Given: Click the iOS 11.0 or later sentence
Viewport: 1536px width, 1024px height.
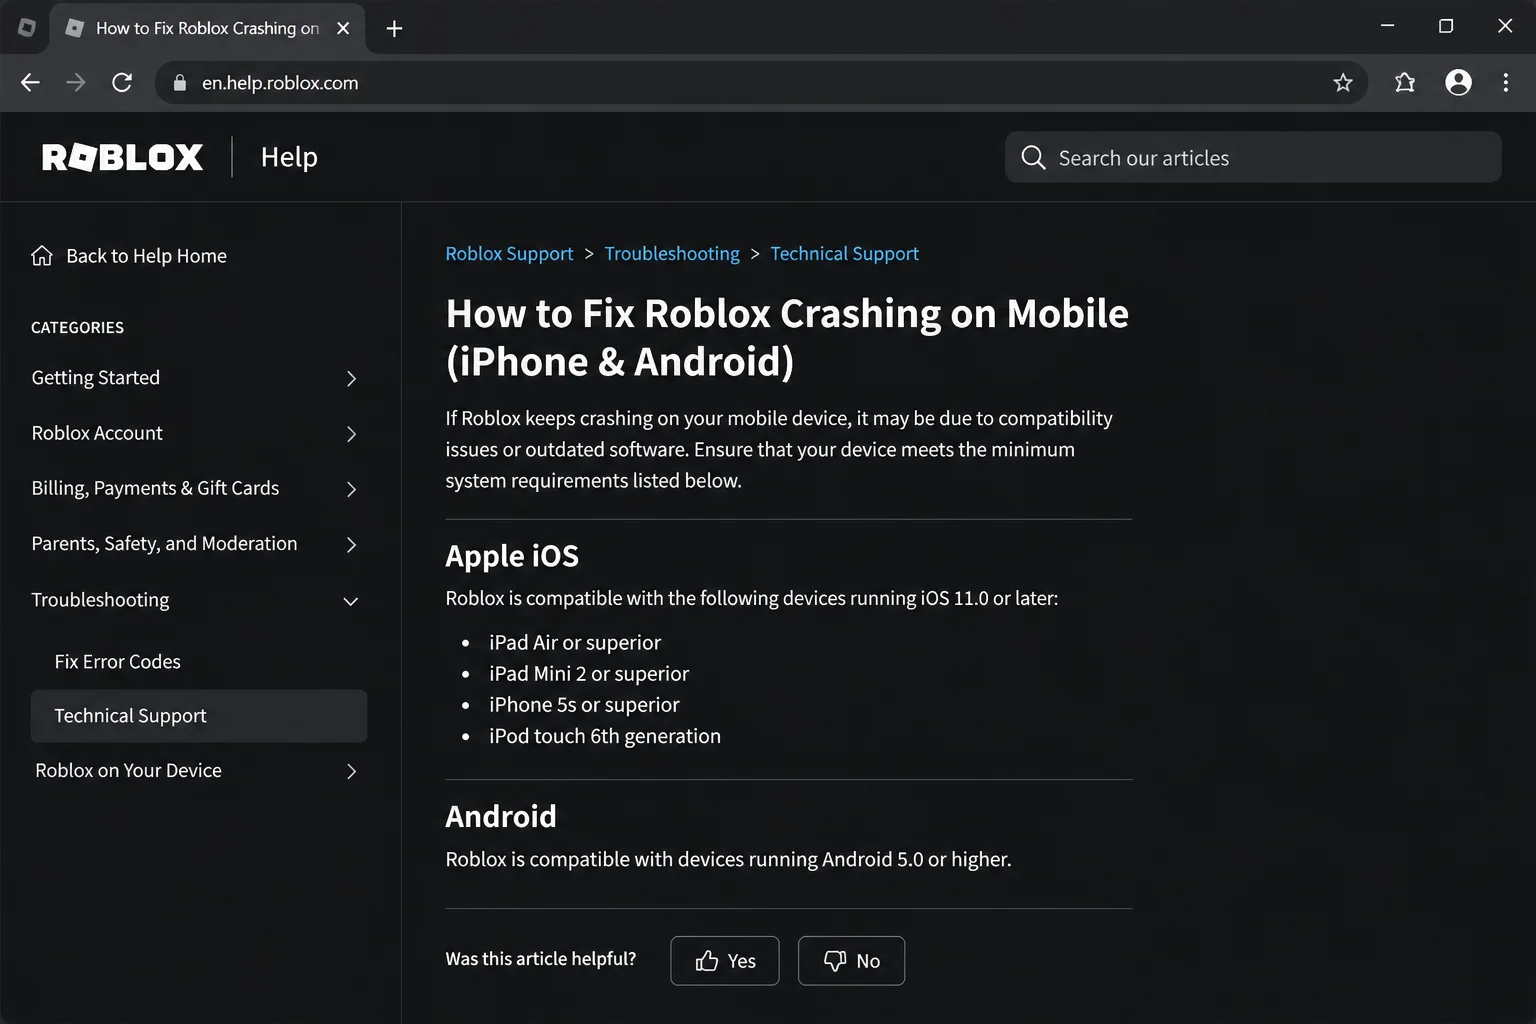Looking at the screenshot, I should (x=752, y=599).
